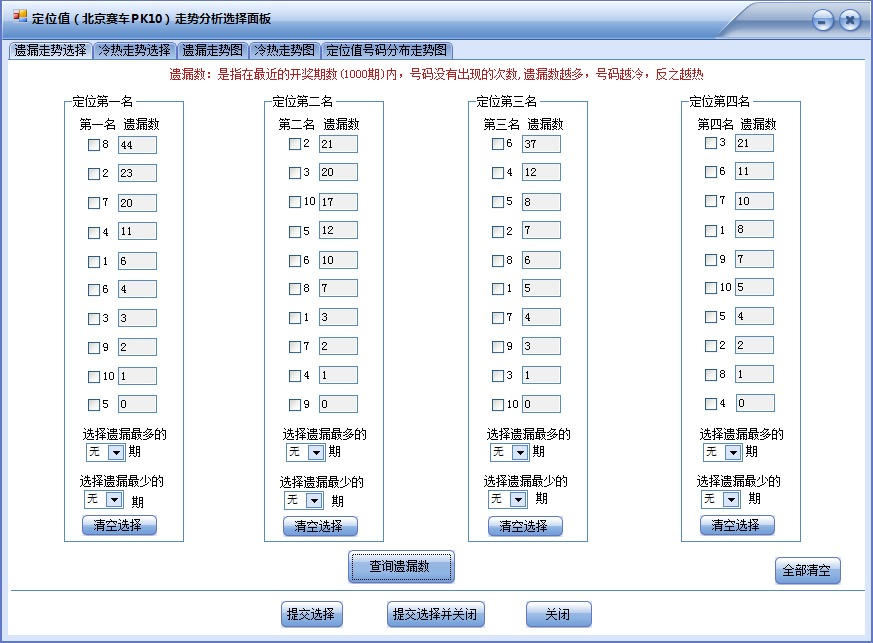Expand 选择遗漏最少的 dropdown under 定位第二名

(316, 499)
